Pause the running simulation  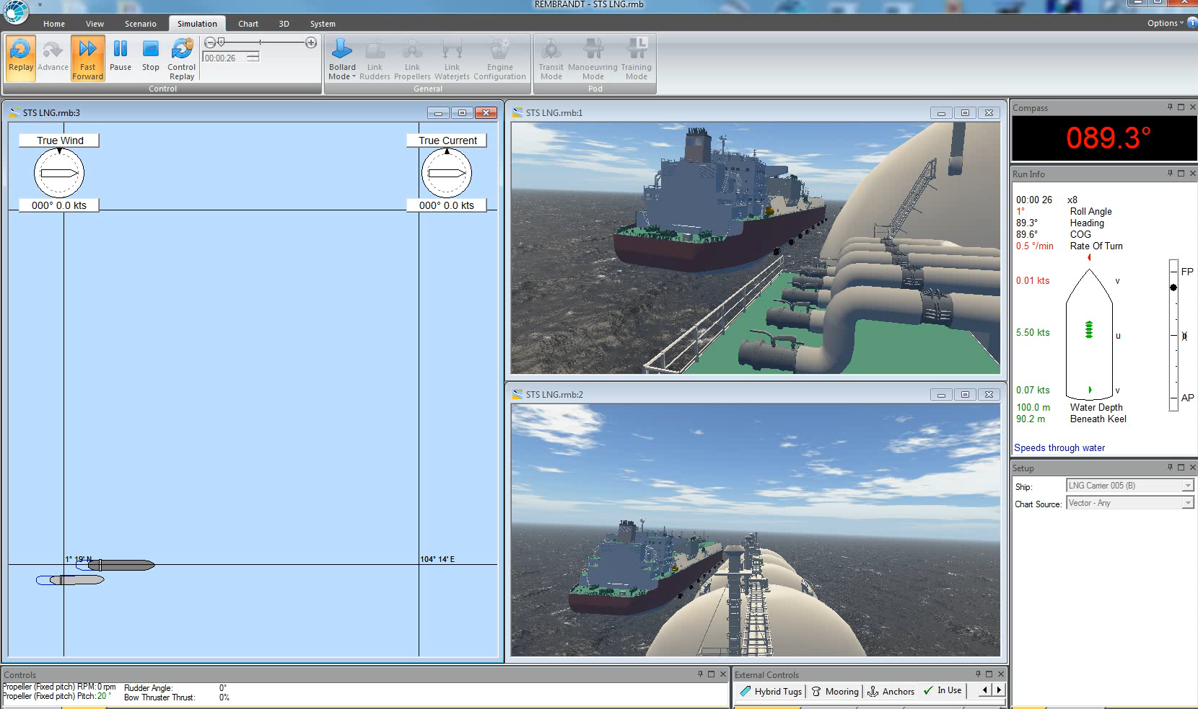click(120, 56)
